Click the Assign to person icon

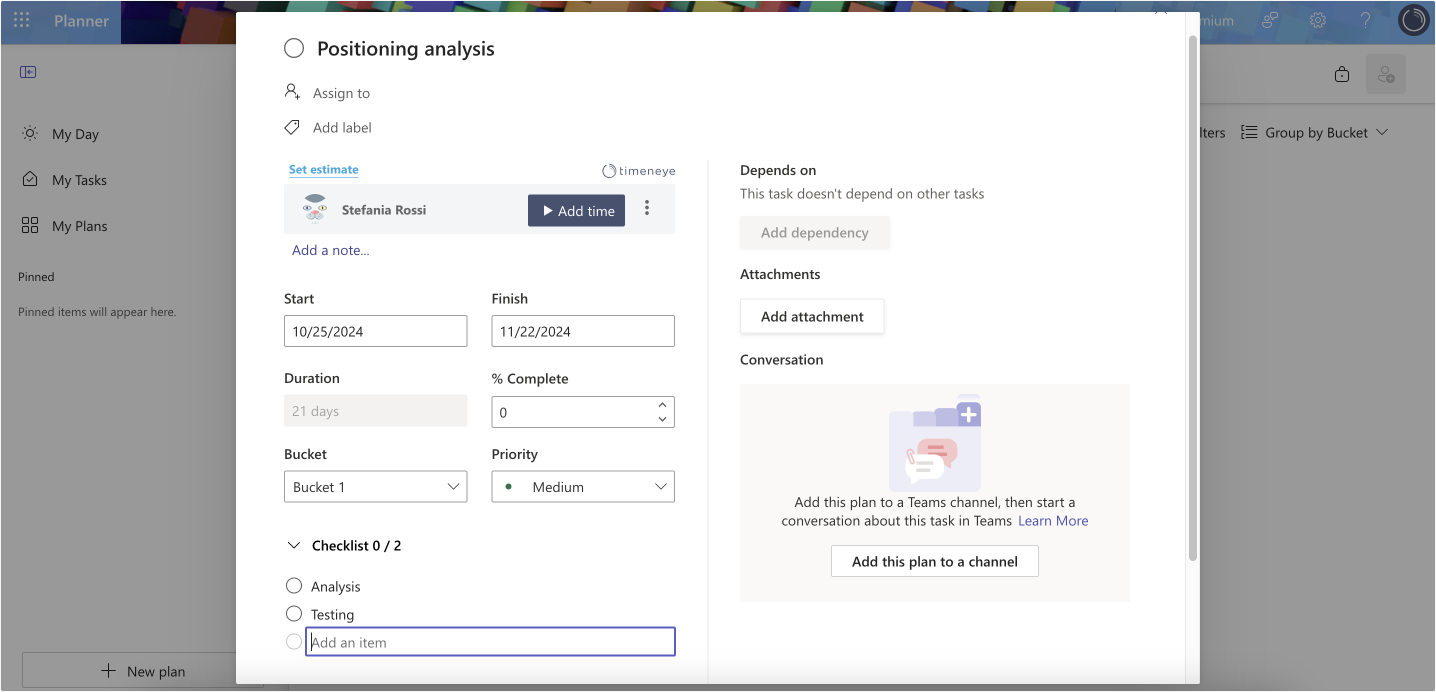[292, 91]
